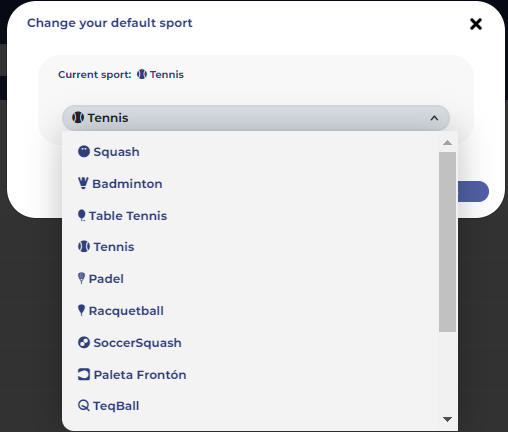This screenshot has width=508, height=432.
Task: Click the Padel racket icon
Action: pyautogui.click(x=81, y=278)
